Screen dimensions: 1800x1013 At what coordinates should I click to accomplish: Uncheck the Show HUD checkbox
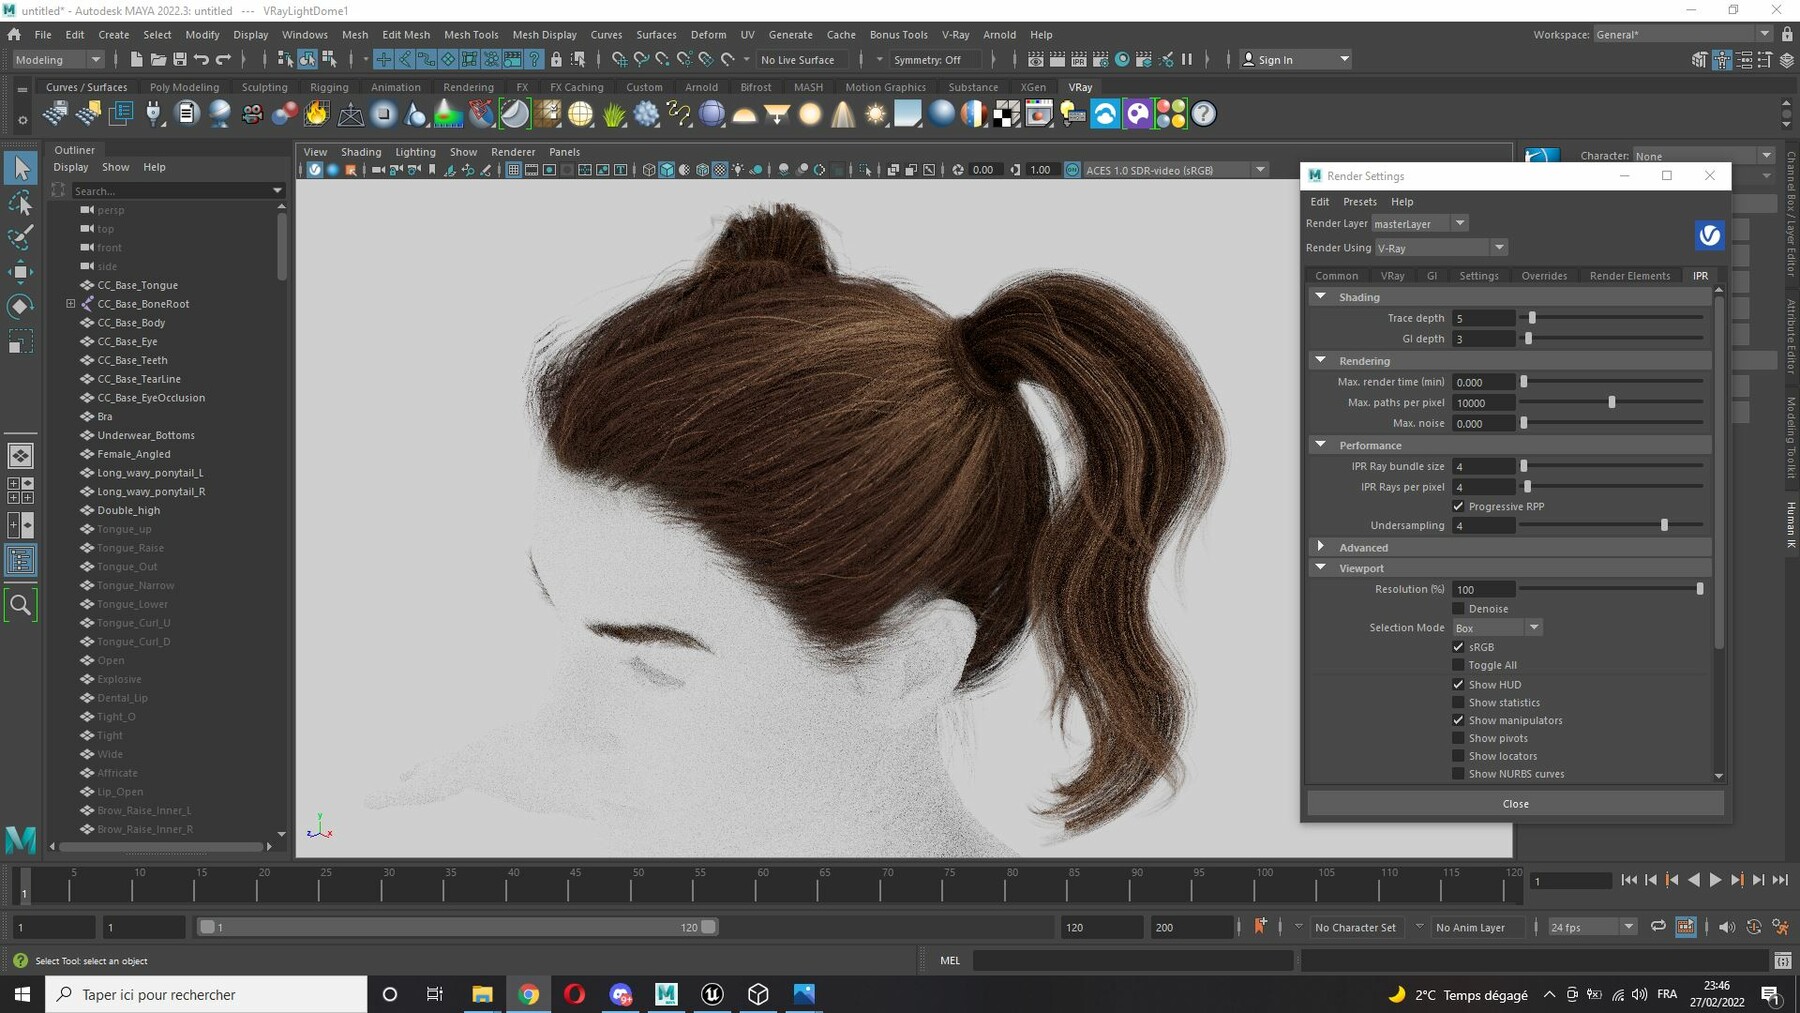point(1458,684)
